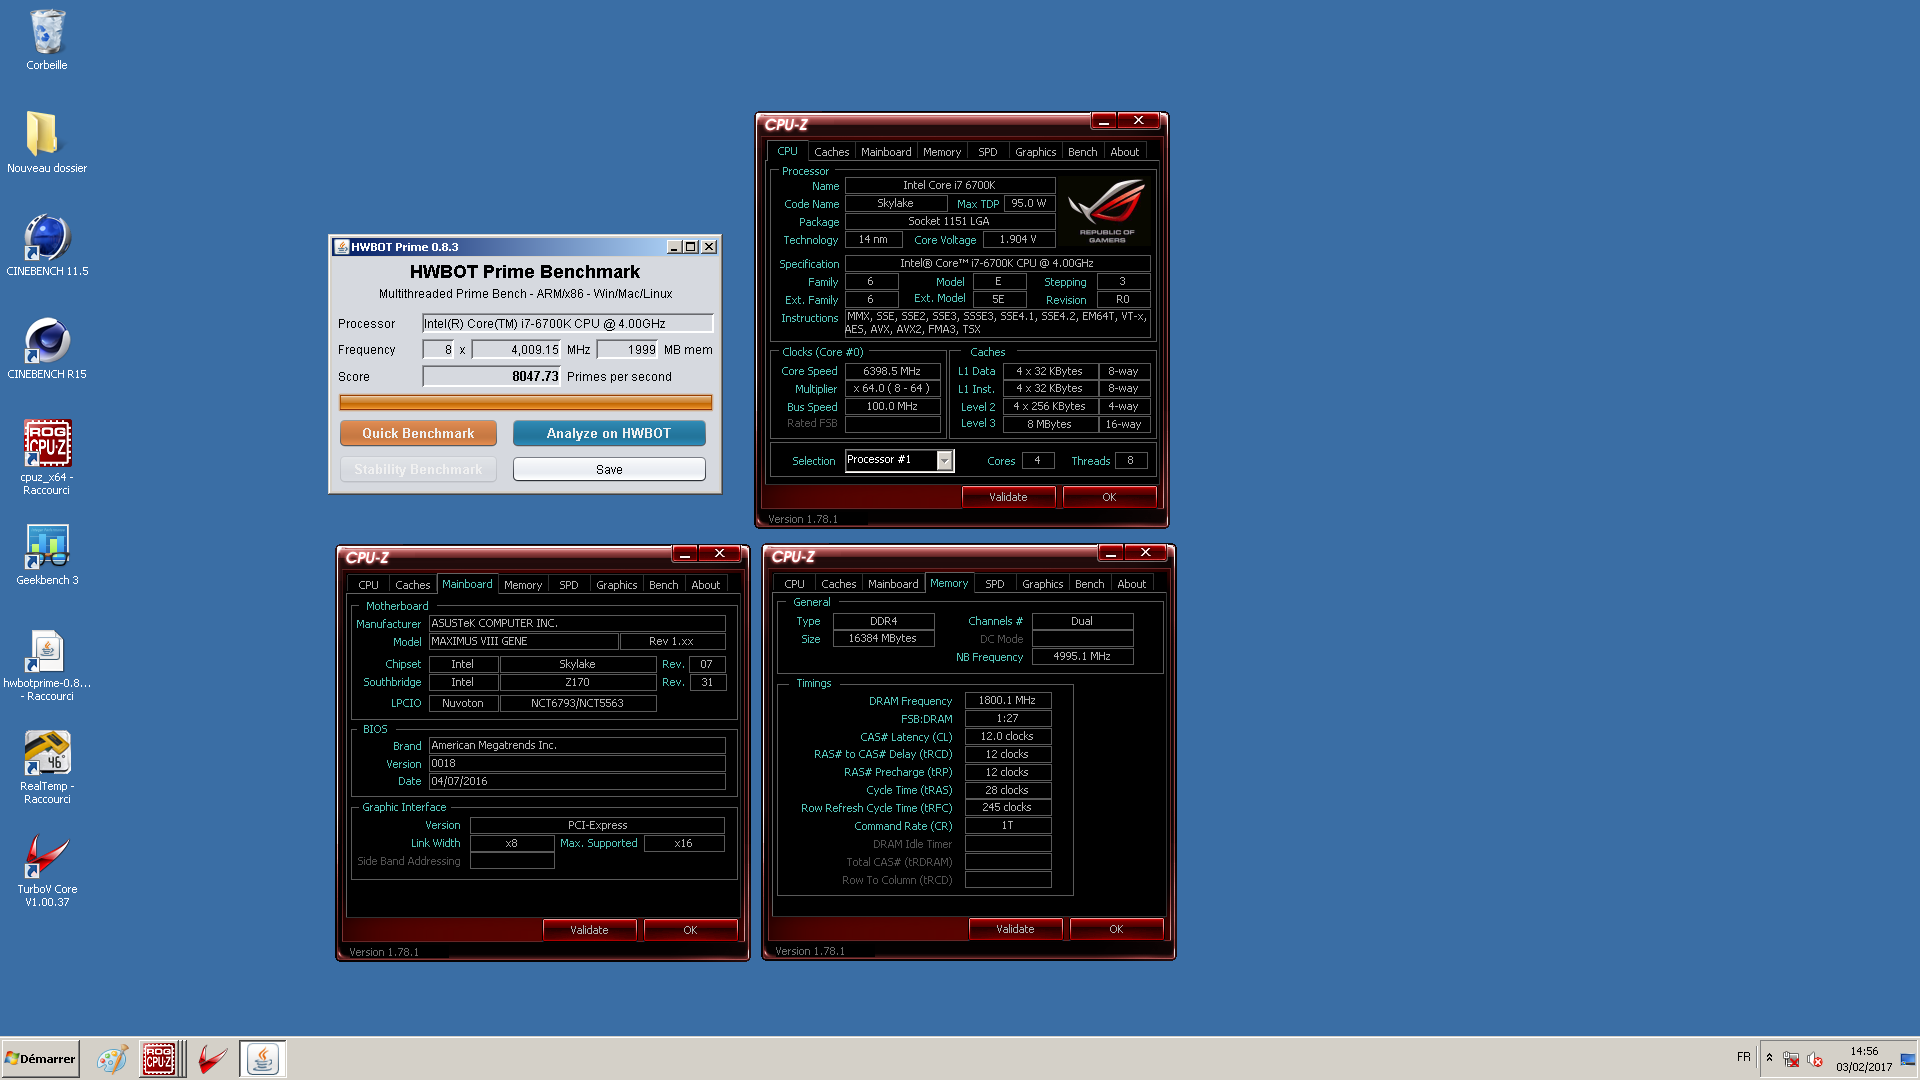Screen dimensions: 1920x1080
Task: Click the HWBOT Prime title bar Java icon
Action: (341, 247)
